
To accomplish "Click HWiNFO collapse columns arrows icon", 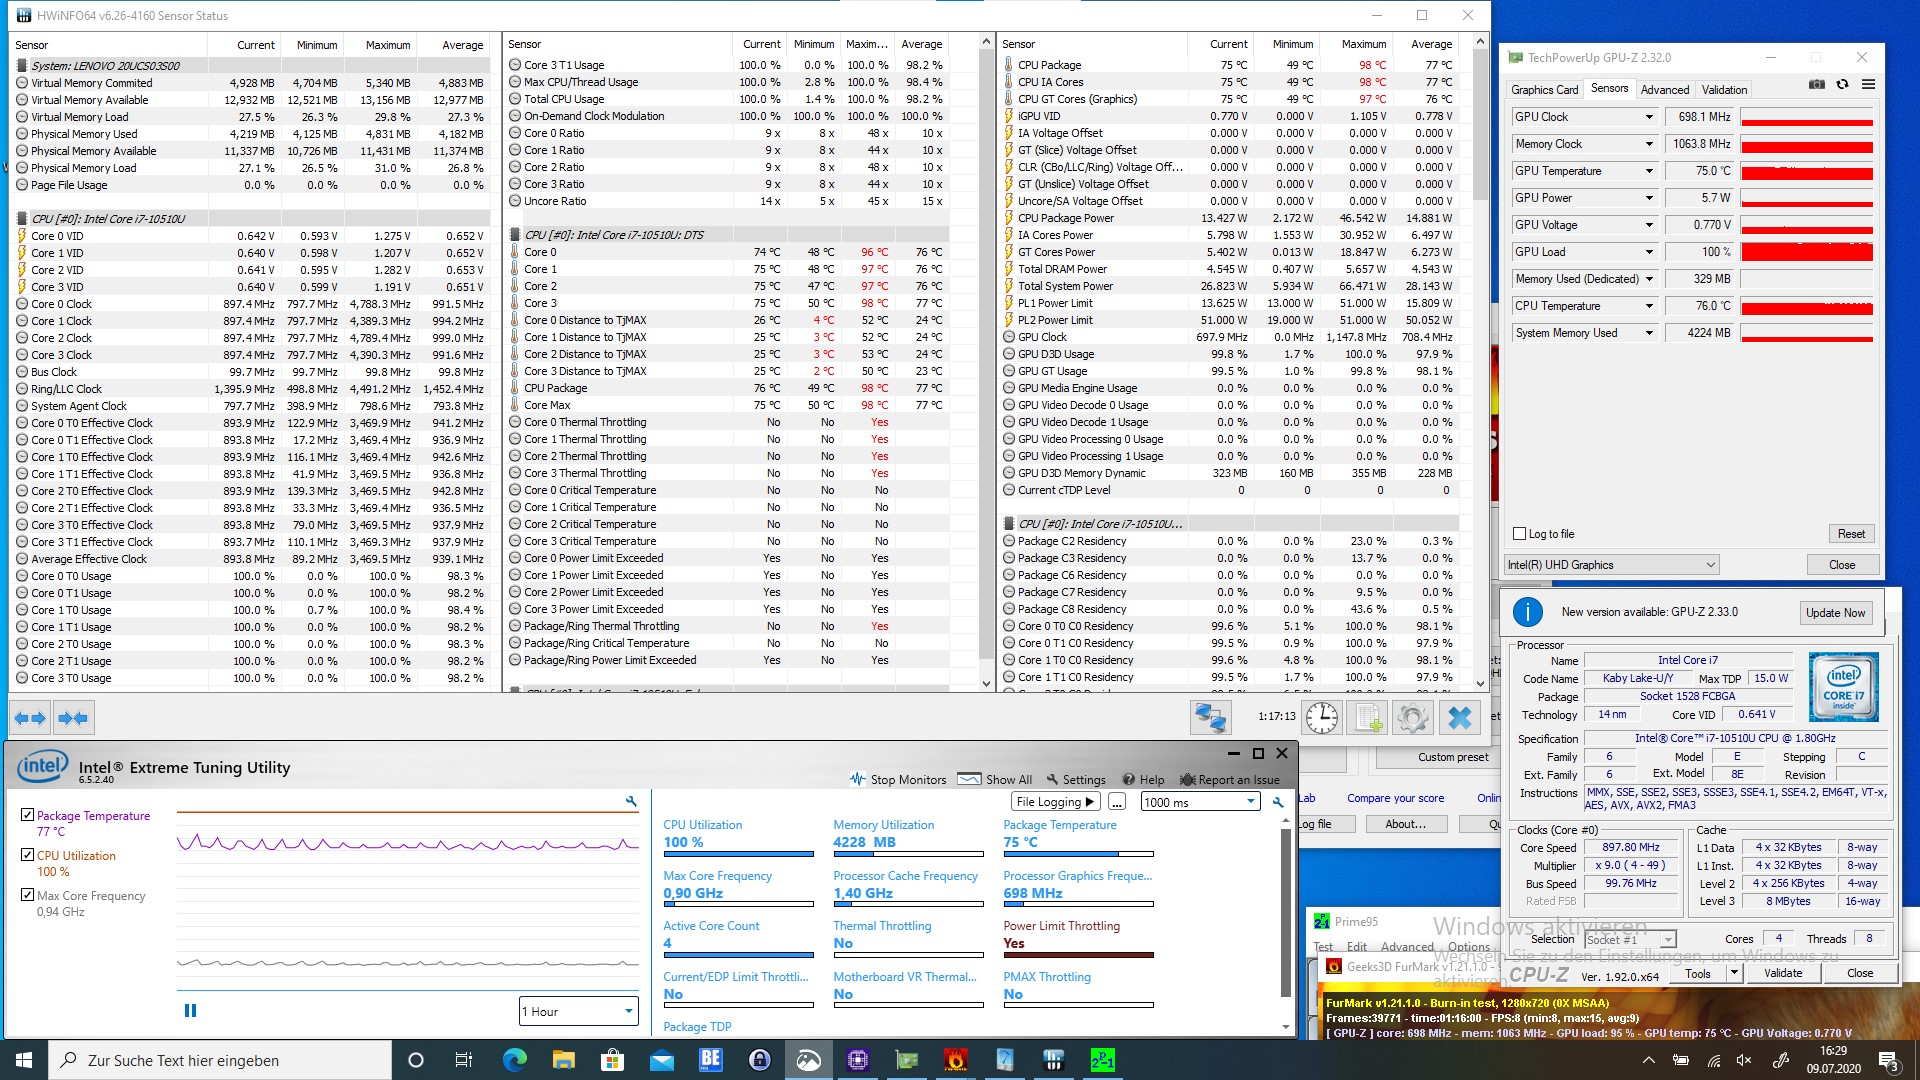I will 73,717.
